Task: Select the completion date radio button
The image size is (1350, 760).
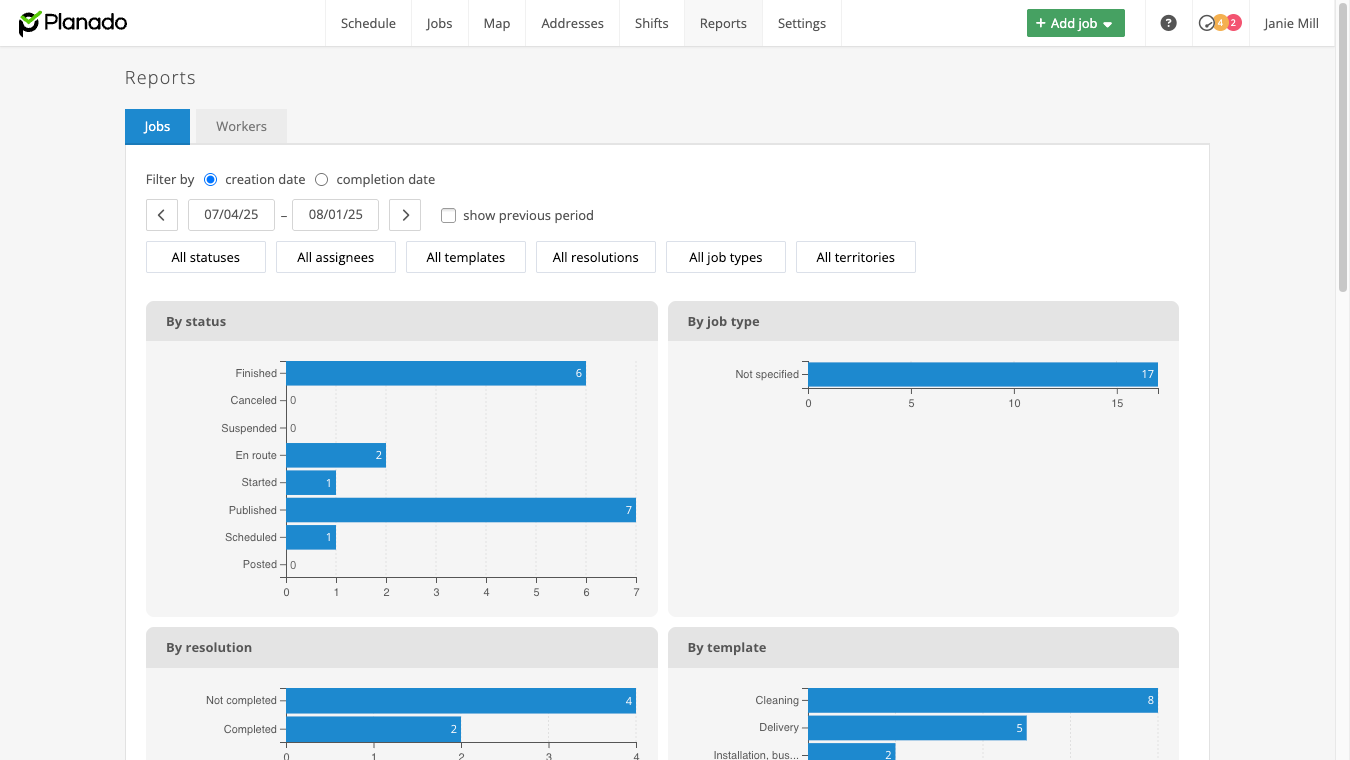Action: (321, 180)
